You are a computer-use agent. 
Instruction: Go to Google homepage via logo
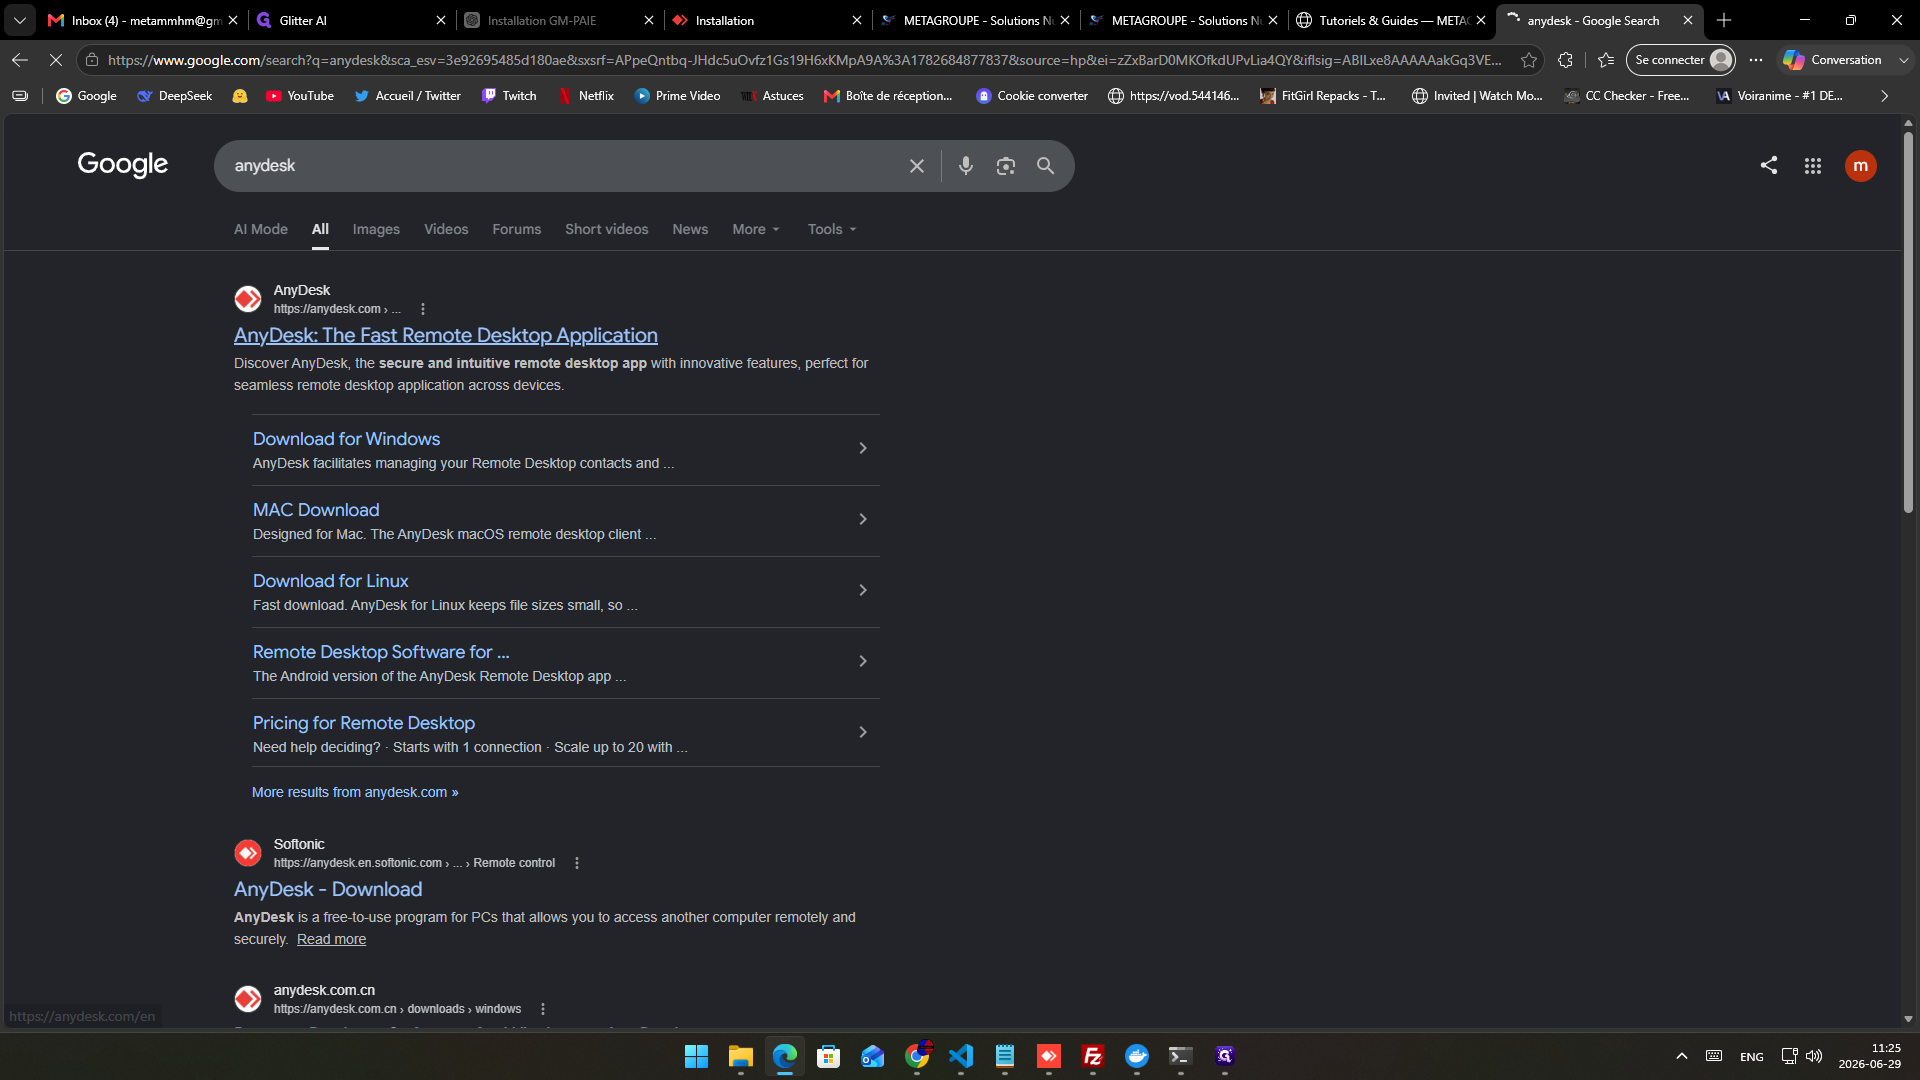point(123,164)
